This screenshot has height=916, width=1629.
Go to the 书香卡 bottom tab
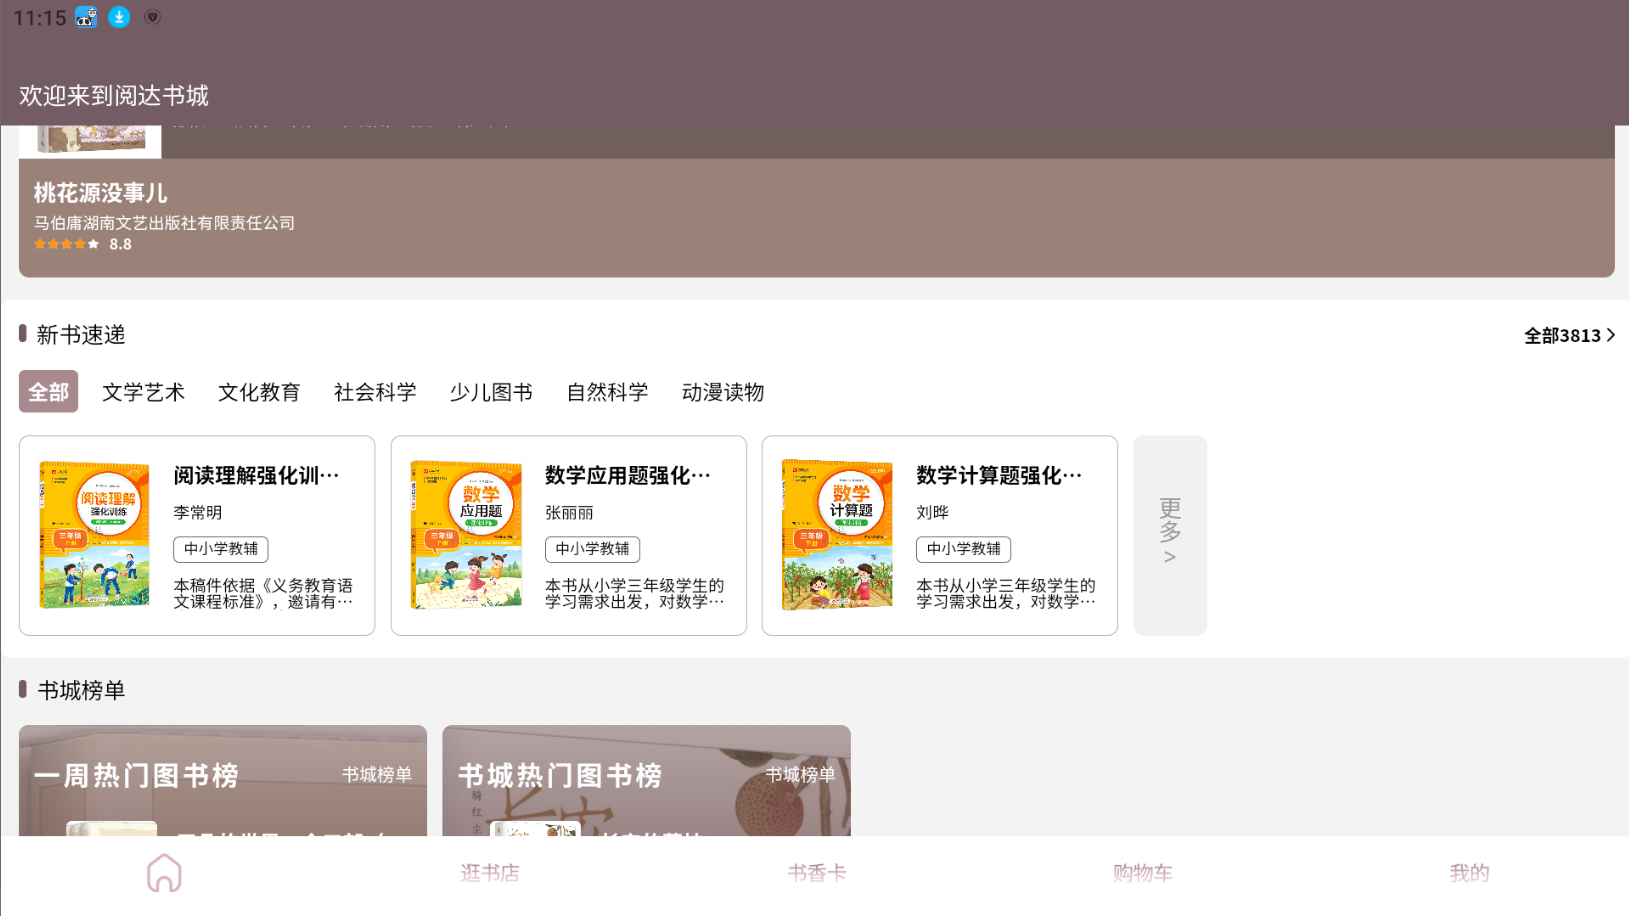(x=817, y=873)
